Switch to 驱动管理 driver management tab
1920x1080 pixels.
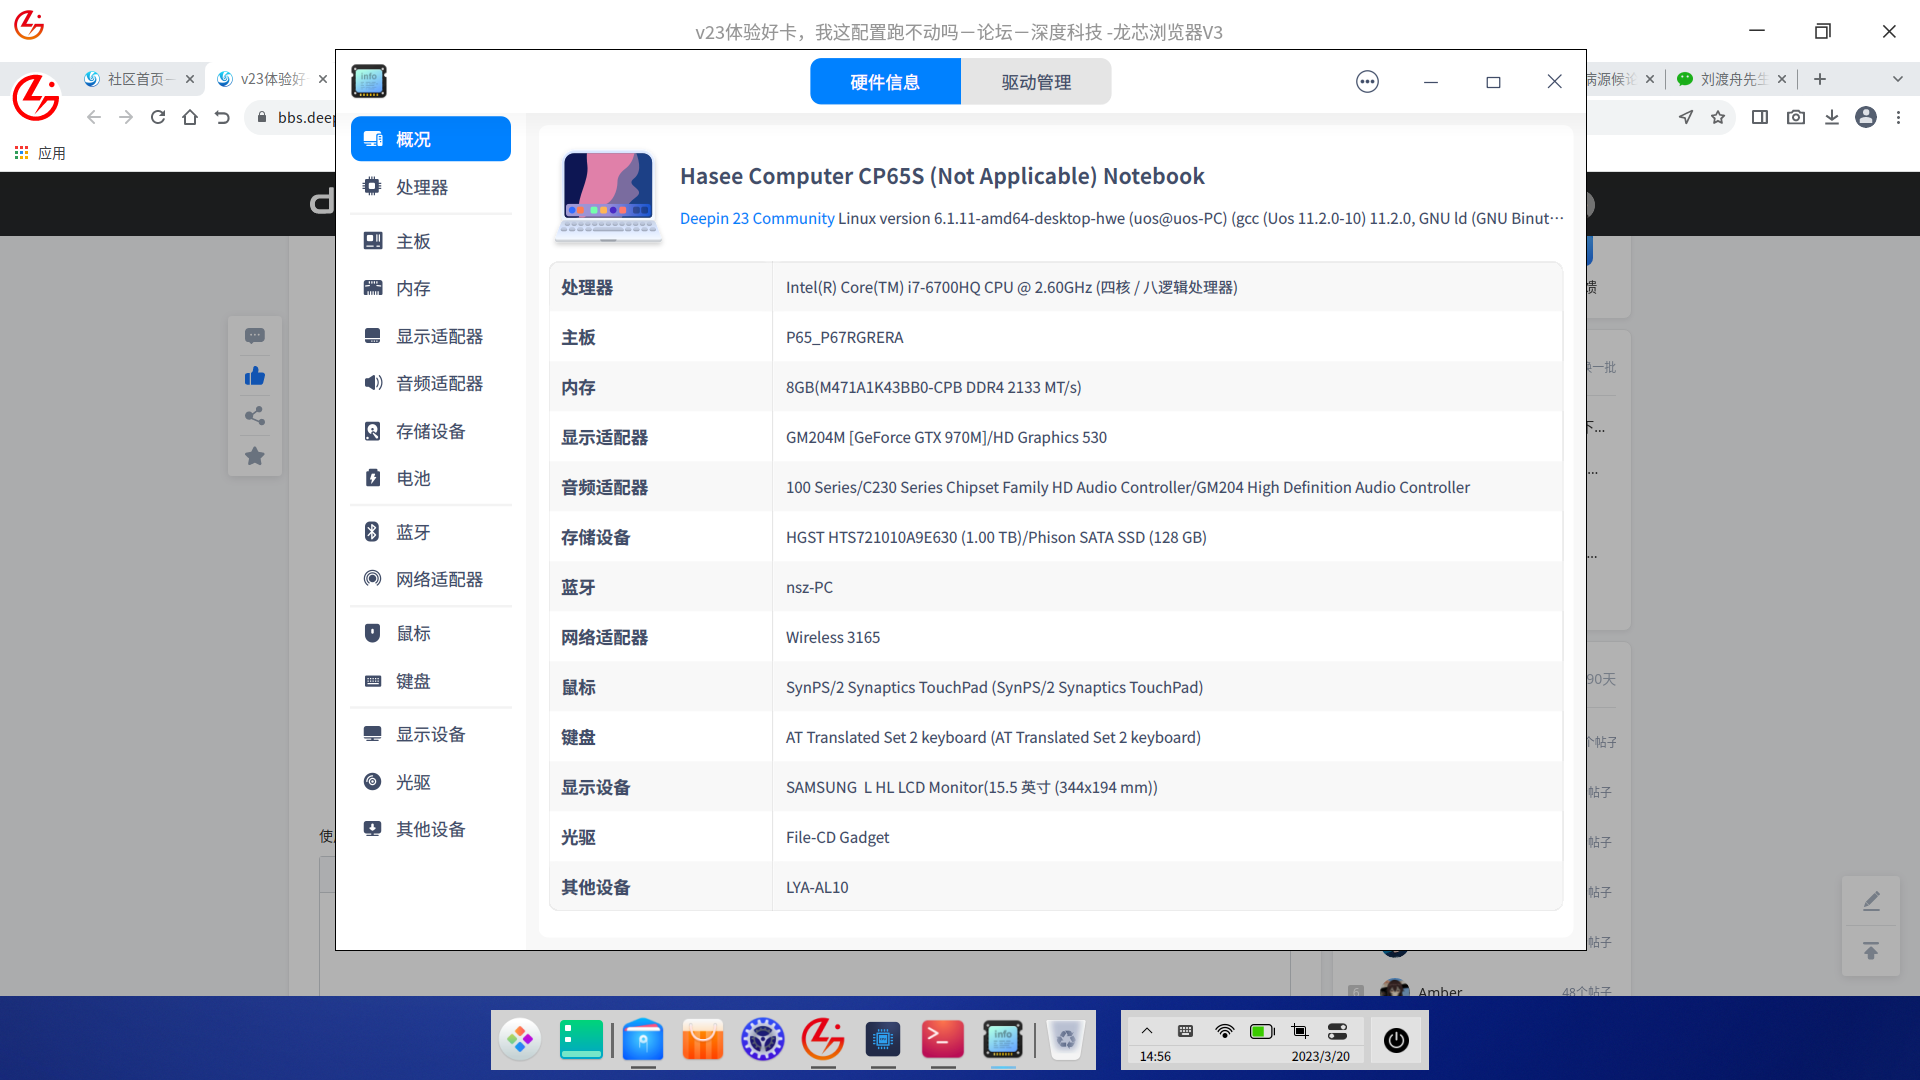pos(1035,82)
